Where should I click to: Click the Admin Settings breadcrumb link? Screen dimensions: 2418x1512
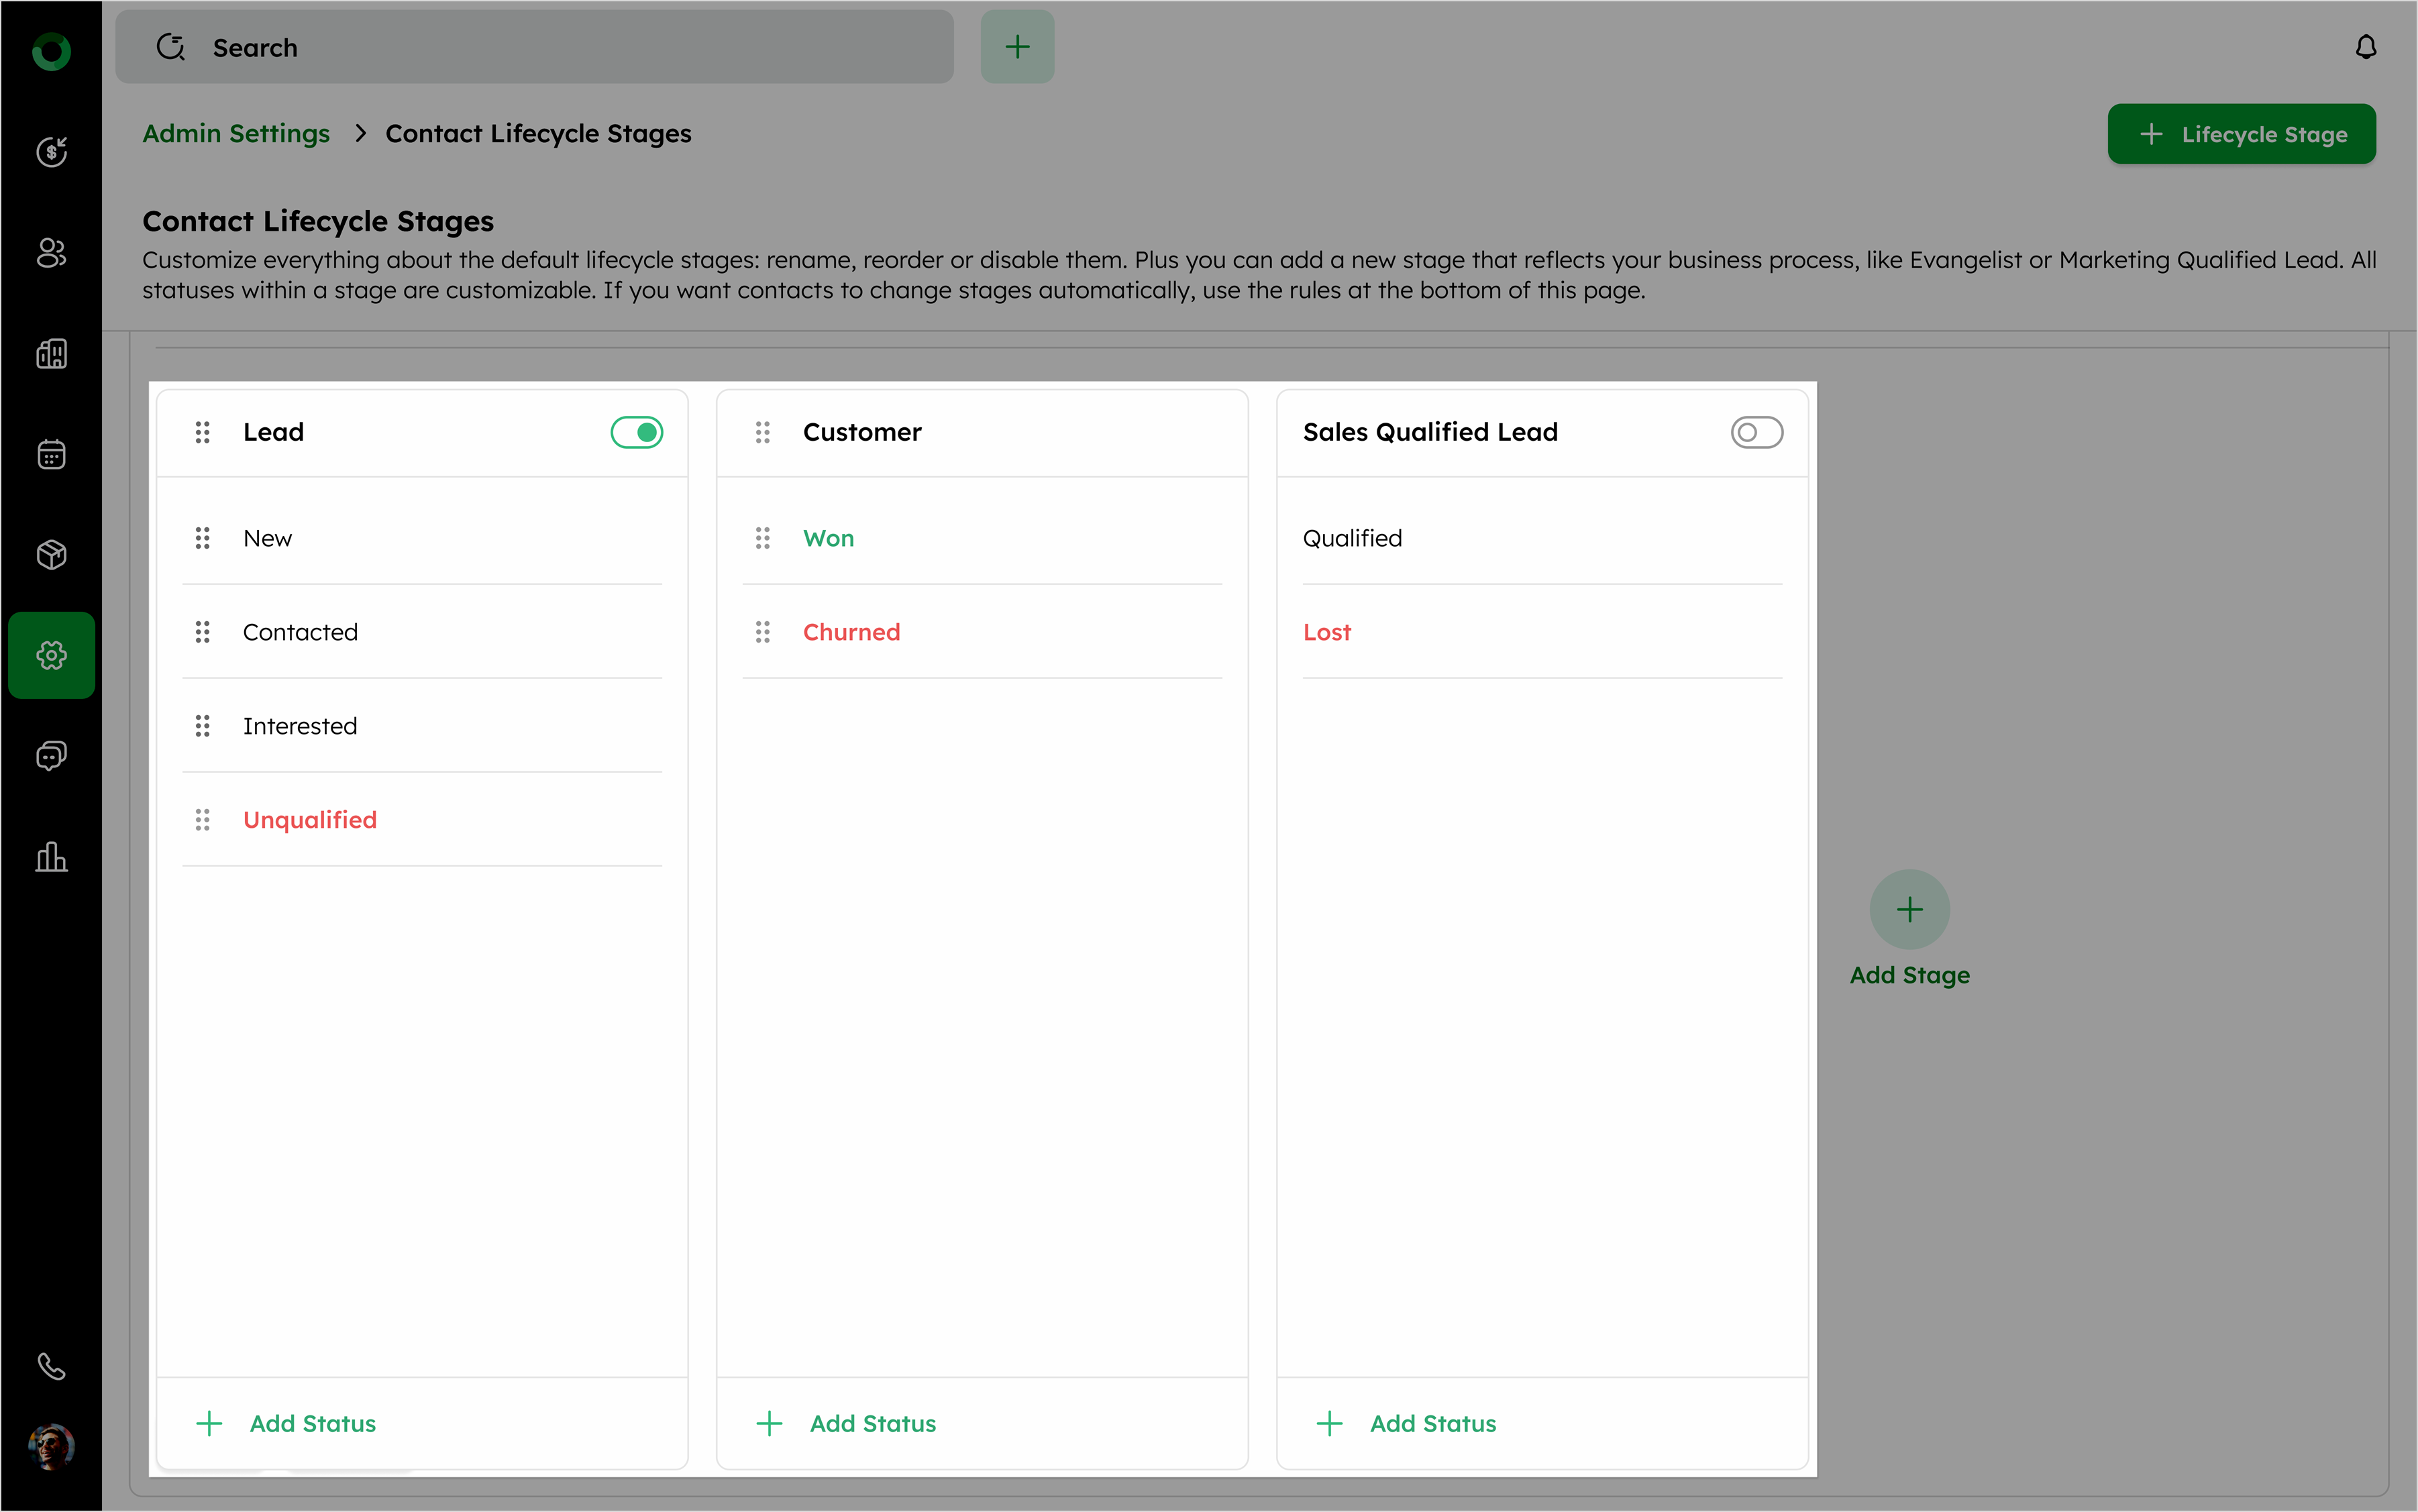pos(236,133)
